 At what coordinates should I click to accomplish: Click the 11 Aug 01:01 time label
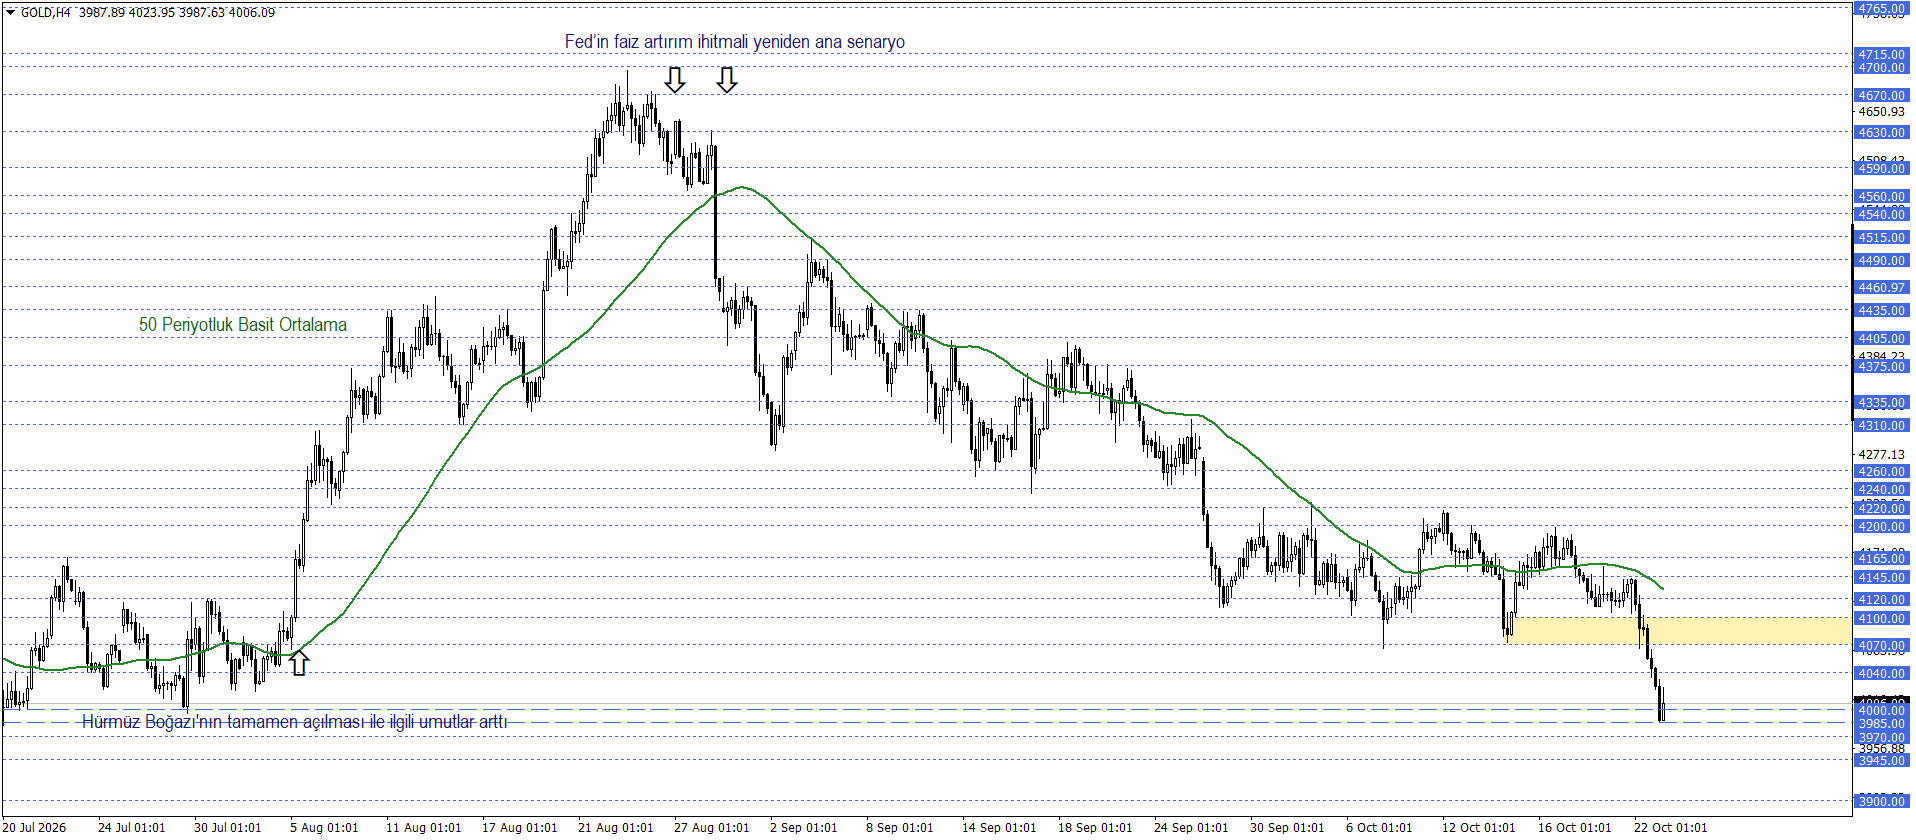click(x=424, y=827)
